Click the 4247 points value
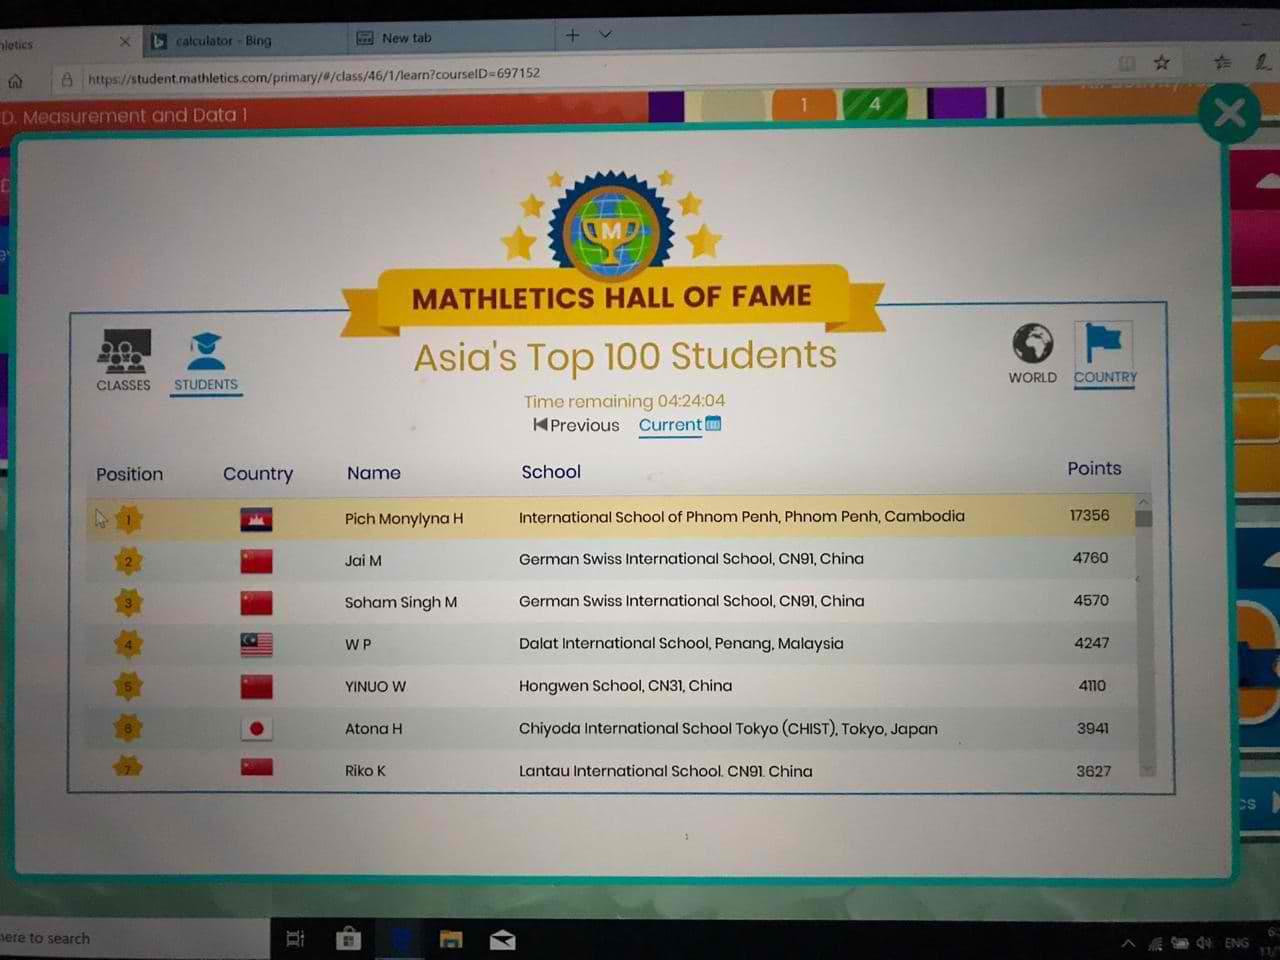This screenshot has width=1280, height=960. click(1091, 643)
